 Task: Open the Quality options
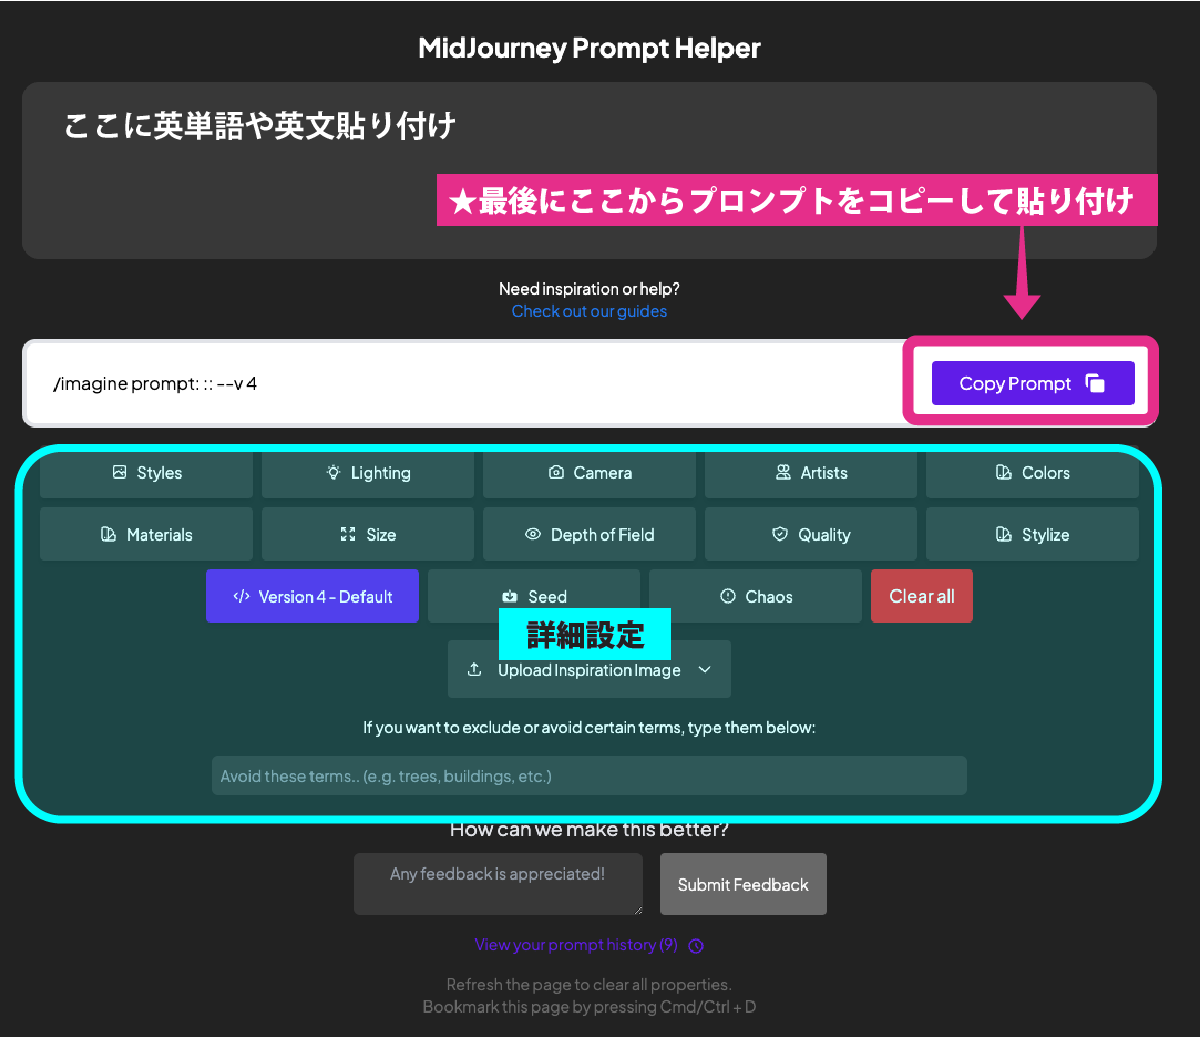[x=811, y=535]
